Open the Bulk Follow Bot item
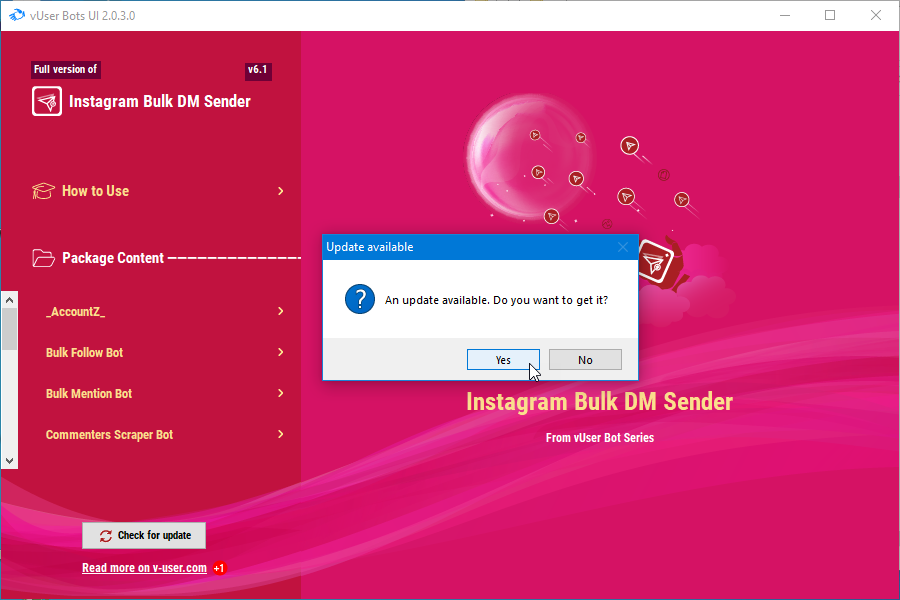Screen dimensions: 900x600 pyautogui.click(x=164, y=353)
